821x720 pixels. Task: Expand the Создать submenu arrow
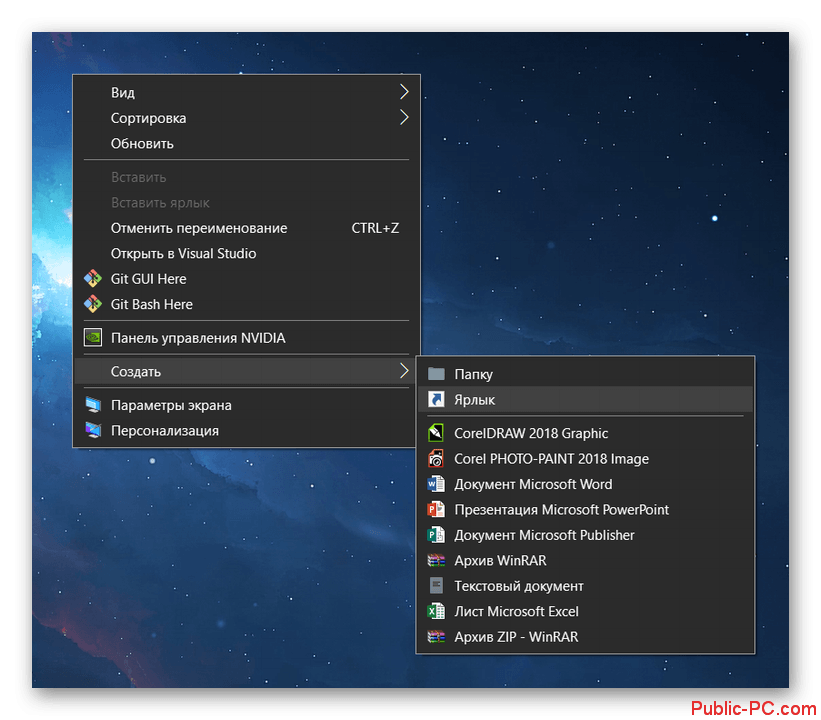tap(404, 371)
